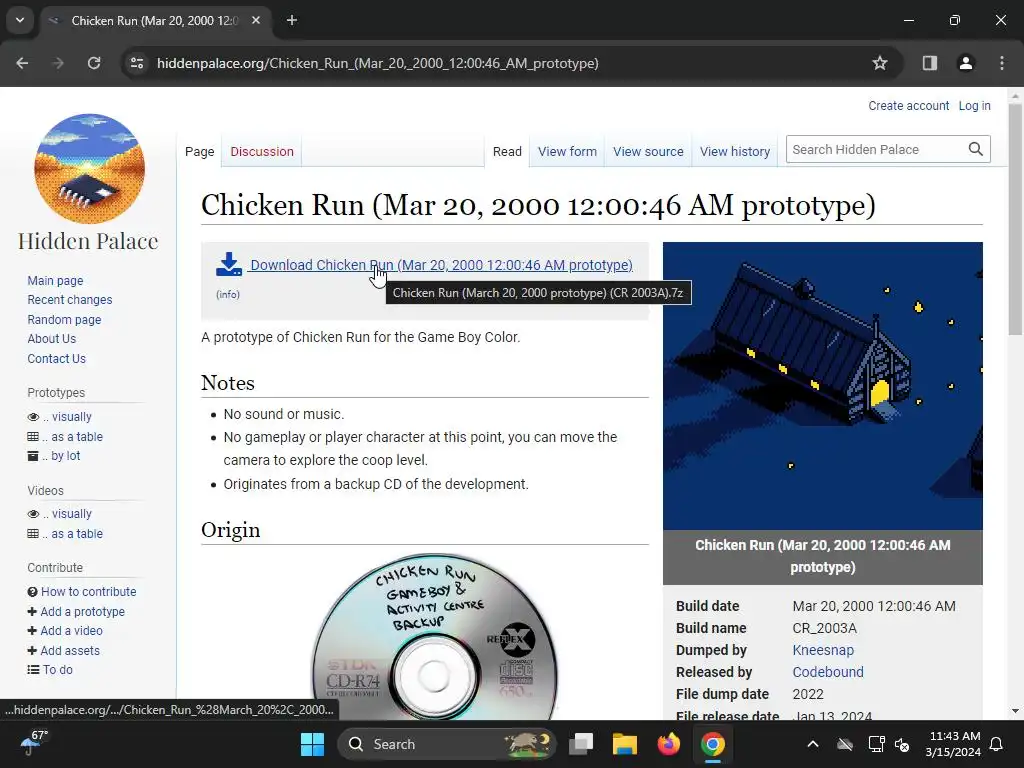Screen dimensions: 1024x768
Task: Open site information icon in address bar
Action: click(x=137, y=63)
